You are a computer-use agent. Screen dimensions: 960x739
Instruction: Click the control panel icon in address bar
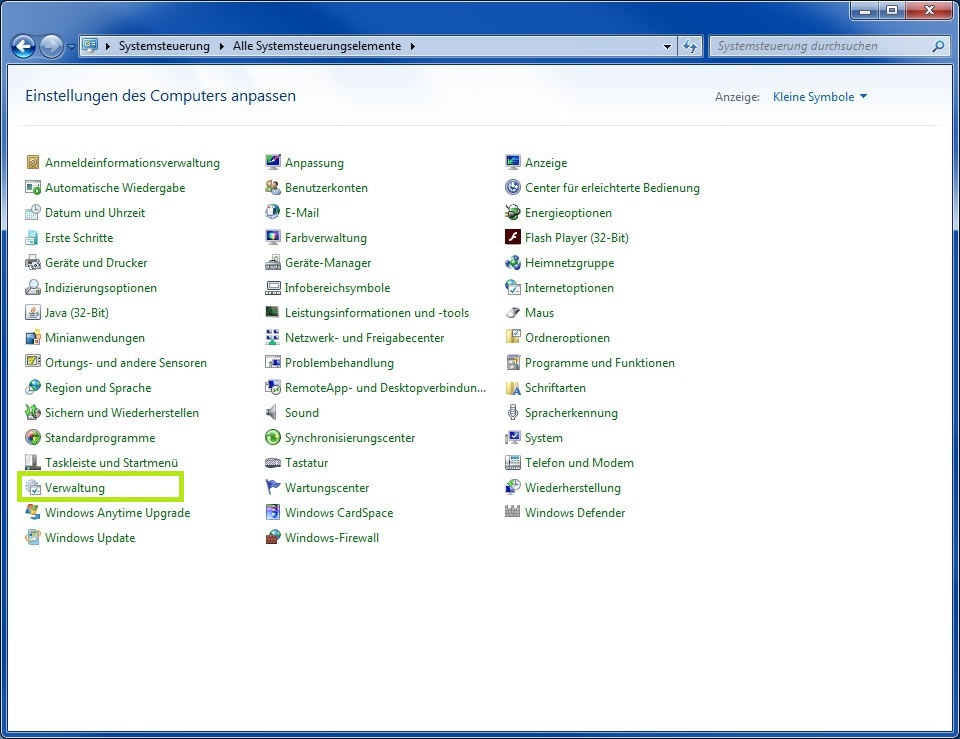pos(91,46)
